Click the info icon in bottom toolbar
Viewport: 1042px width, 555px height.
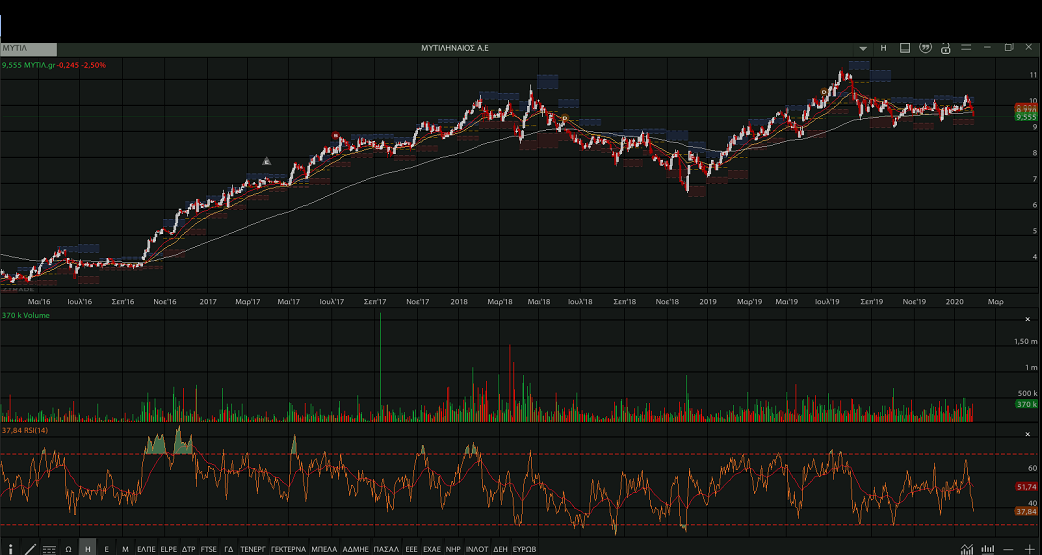click(x=9, y=548)
